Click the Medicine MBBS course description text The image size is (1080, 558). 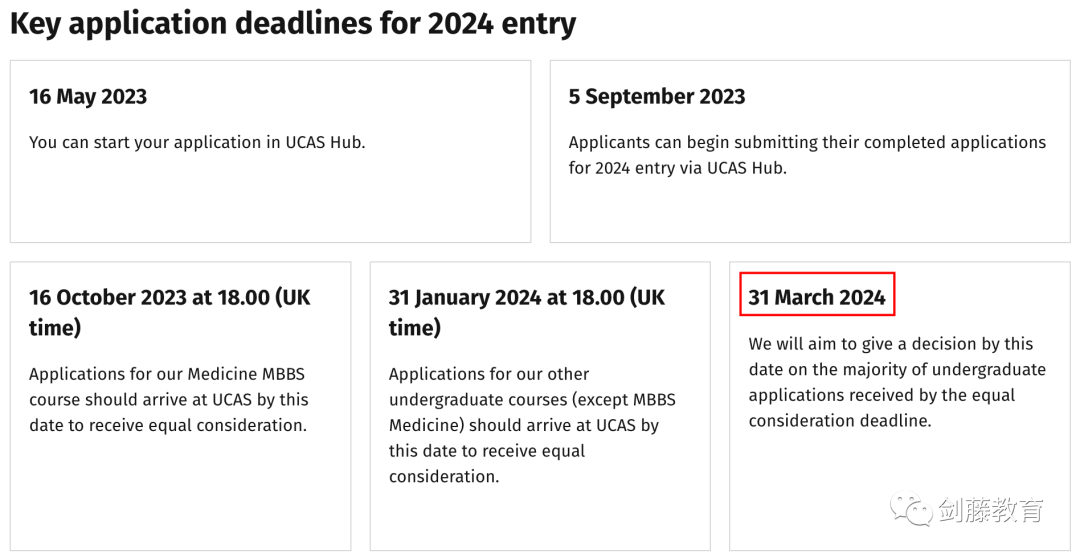point(169,400)
